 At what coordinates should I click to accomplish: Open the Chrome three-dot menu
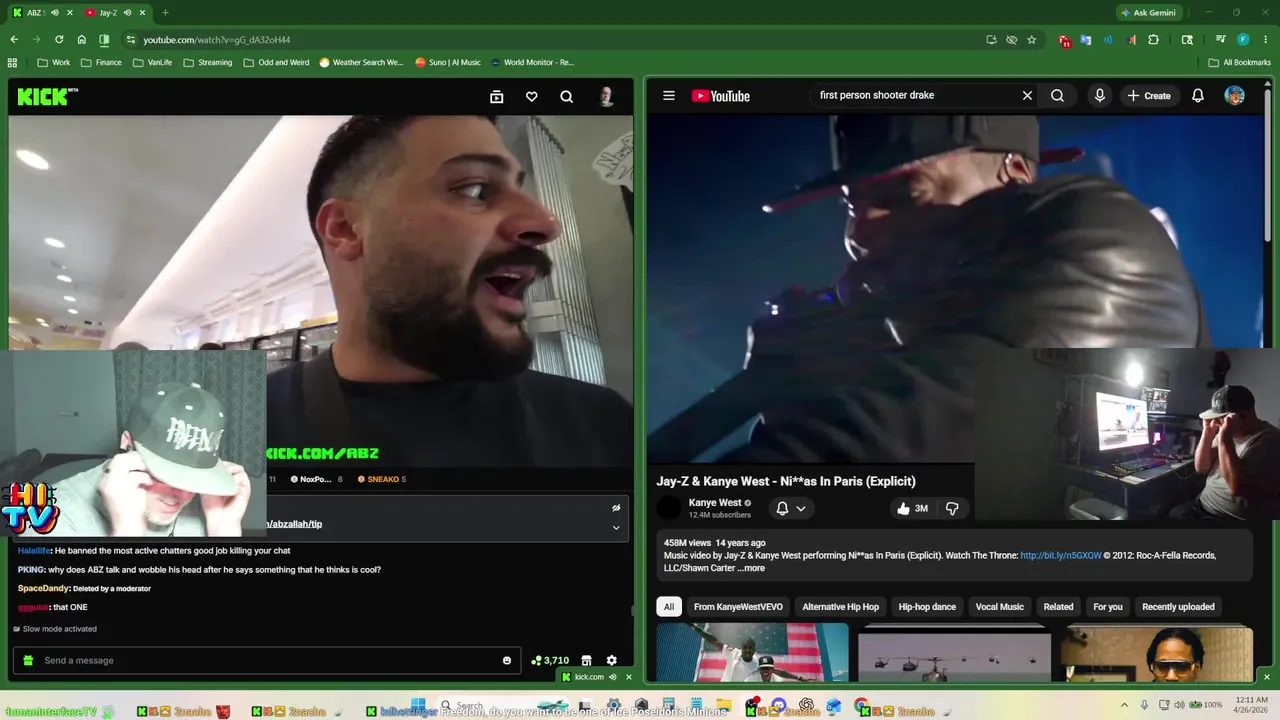pos(1265,40)
